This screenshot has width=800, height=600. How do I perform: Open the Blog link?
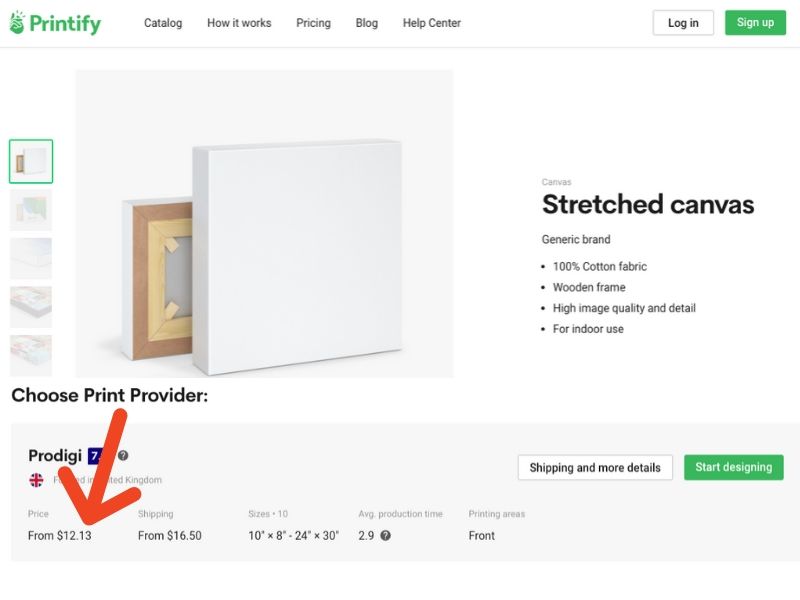click(x=367, y=23)
